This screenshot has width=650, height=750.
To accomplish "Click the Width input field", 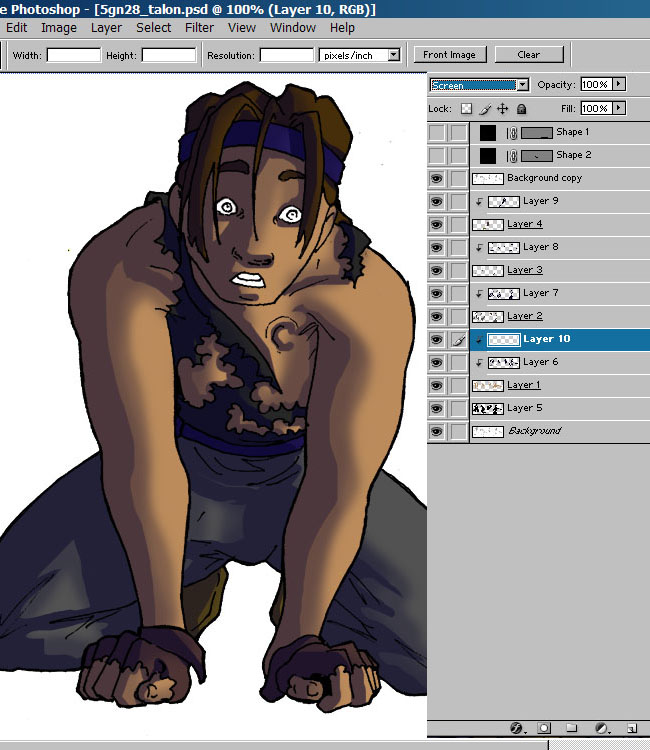I will 74,55.
